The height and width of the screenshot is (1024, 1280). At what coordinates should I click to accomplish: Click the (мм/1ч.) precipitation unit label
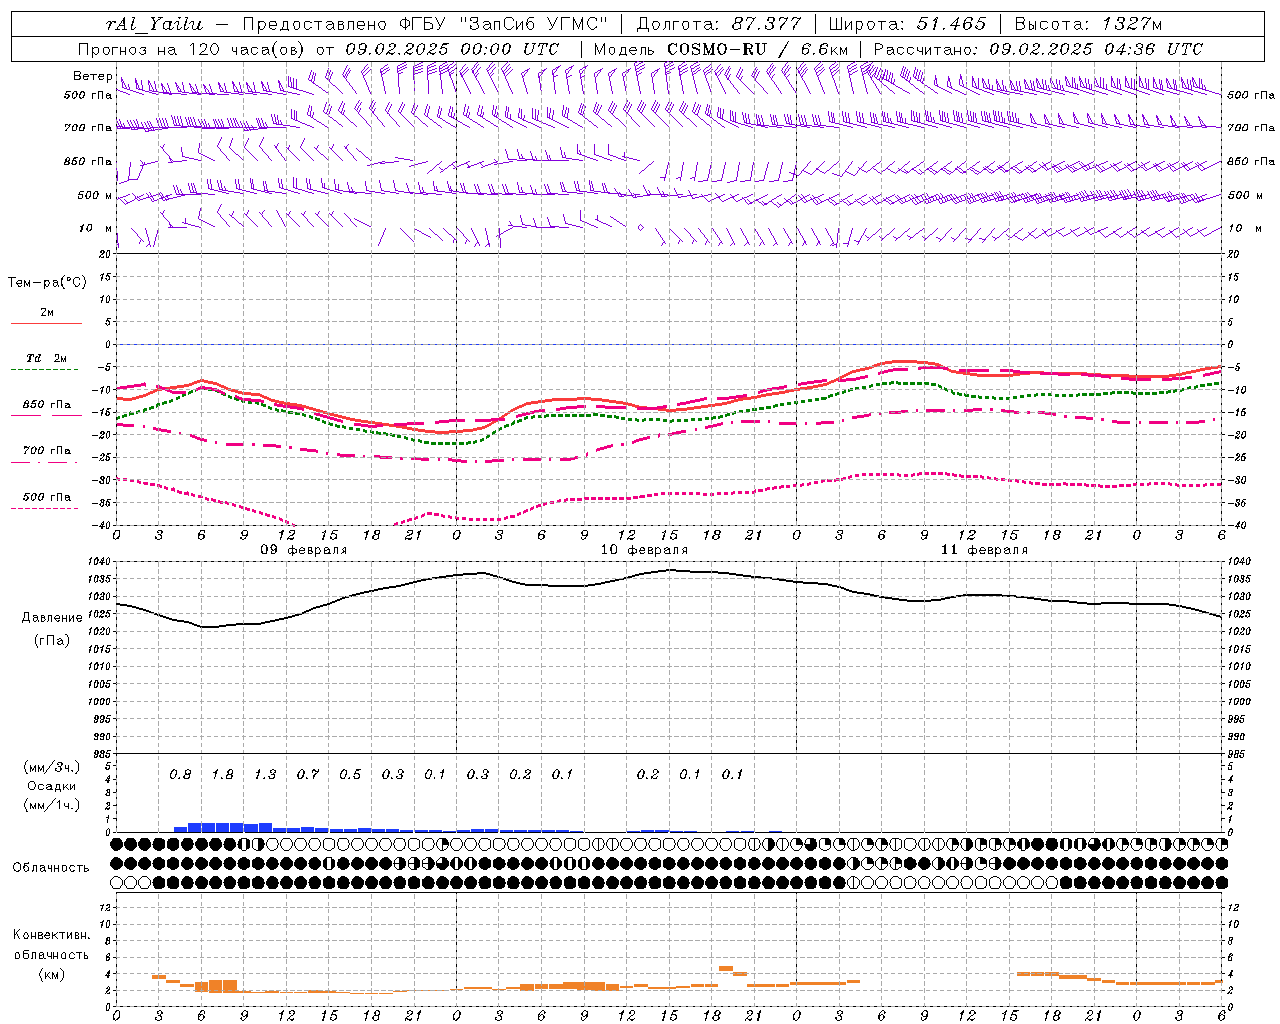click(51, 805)
